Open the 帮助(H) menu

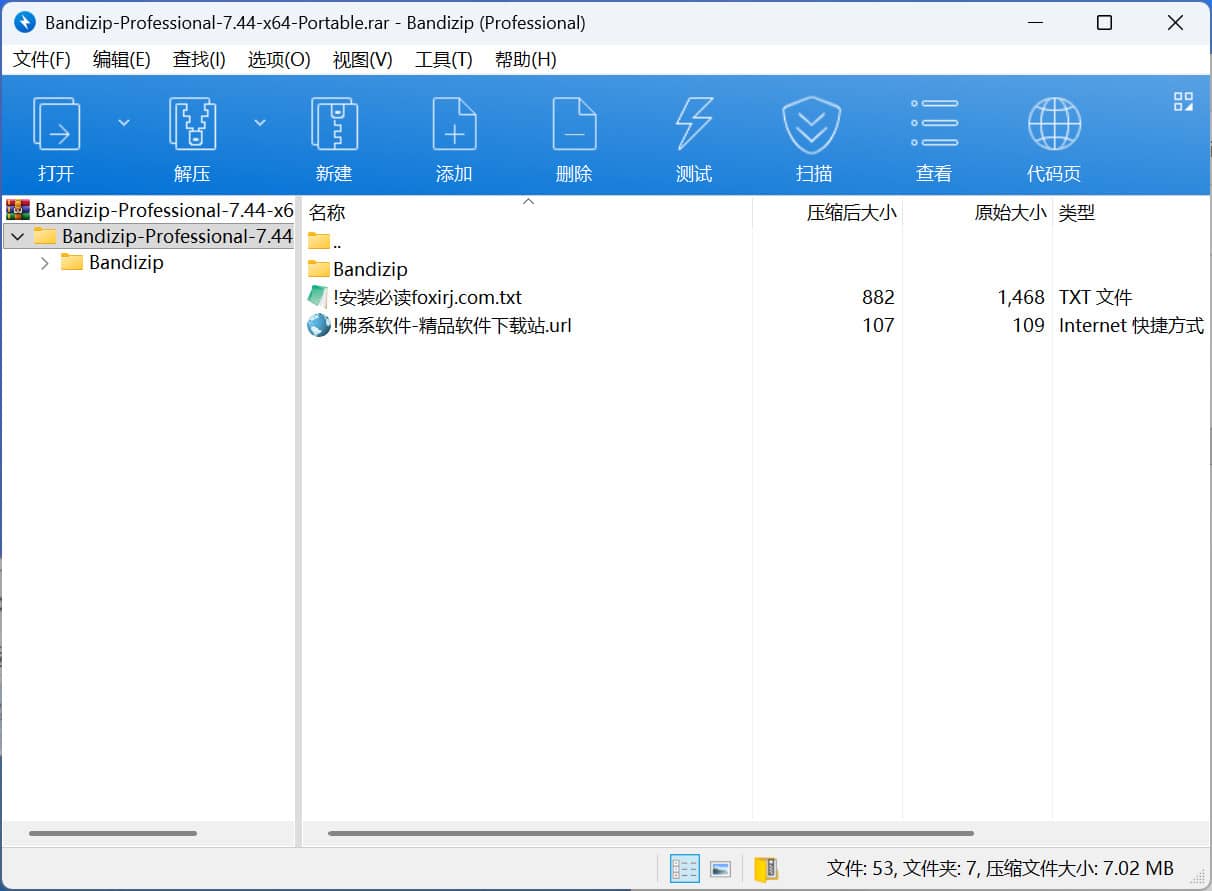[x=526, y=59]
